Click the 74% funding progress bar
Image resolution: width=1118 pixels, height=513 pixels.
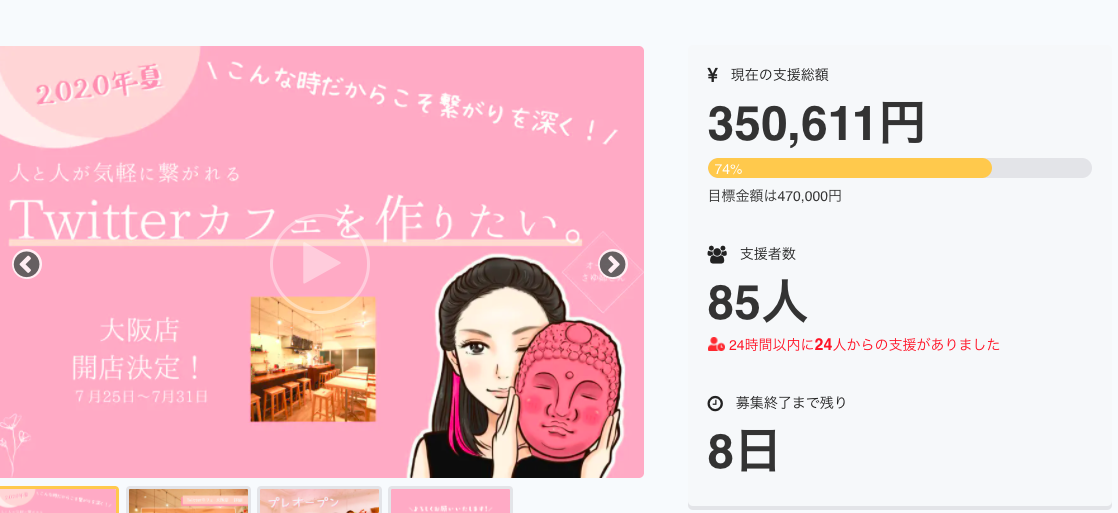pyautogui.click(x=899, y=168)
